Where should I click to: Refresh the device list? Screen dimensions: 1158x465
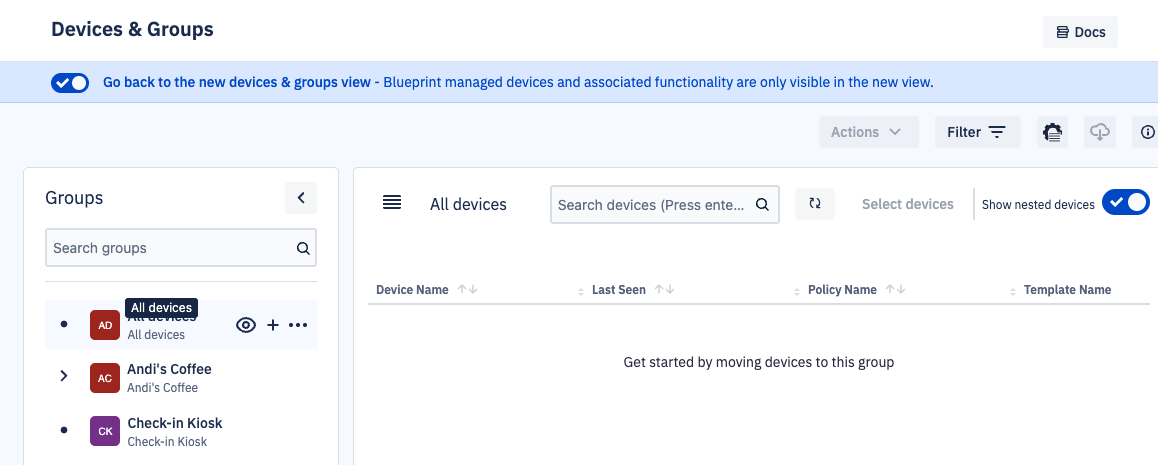point(815,204)
